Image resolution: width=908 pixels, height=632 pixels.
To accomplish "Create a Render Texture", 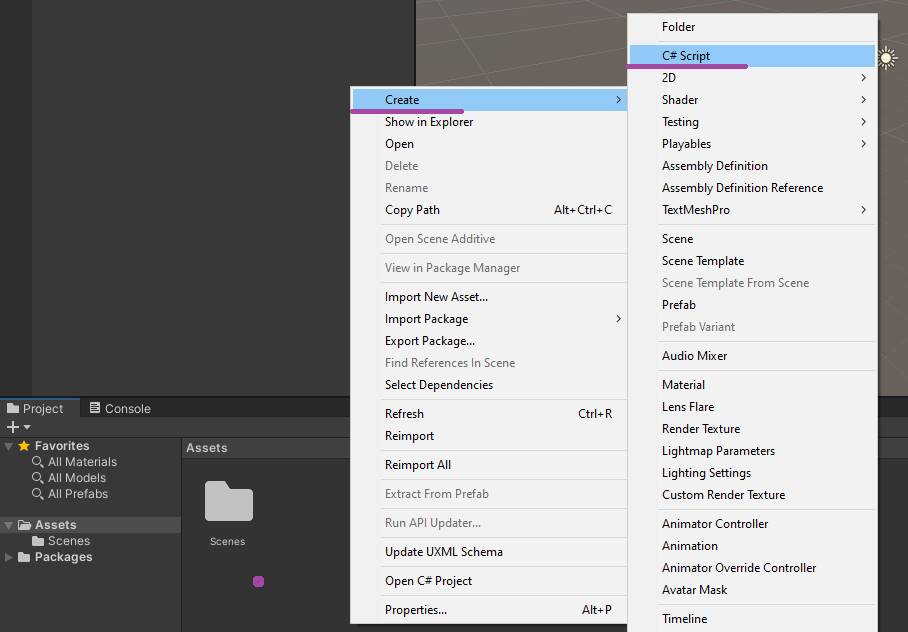I will (x=752, y=429).
